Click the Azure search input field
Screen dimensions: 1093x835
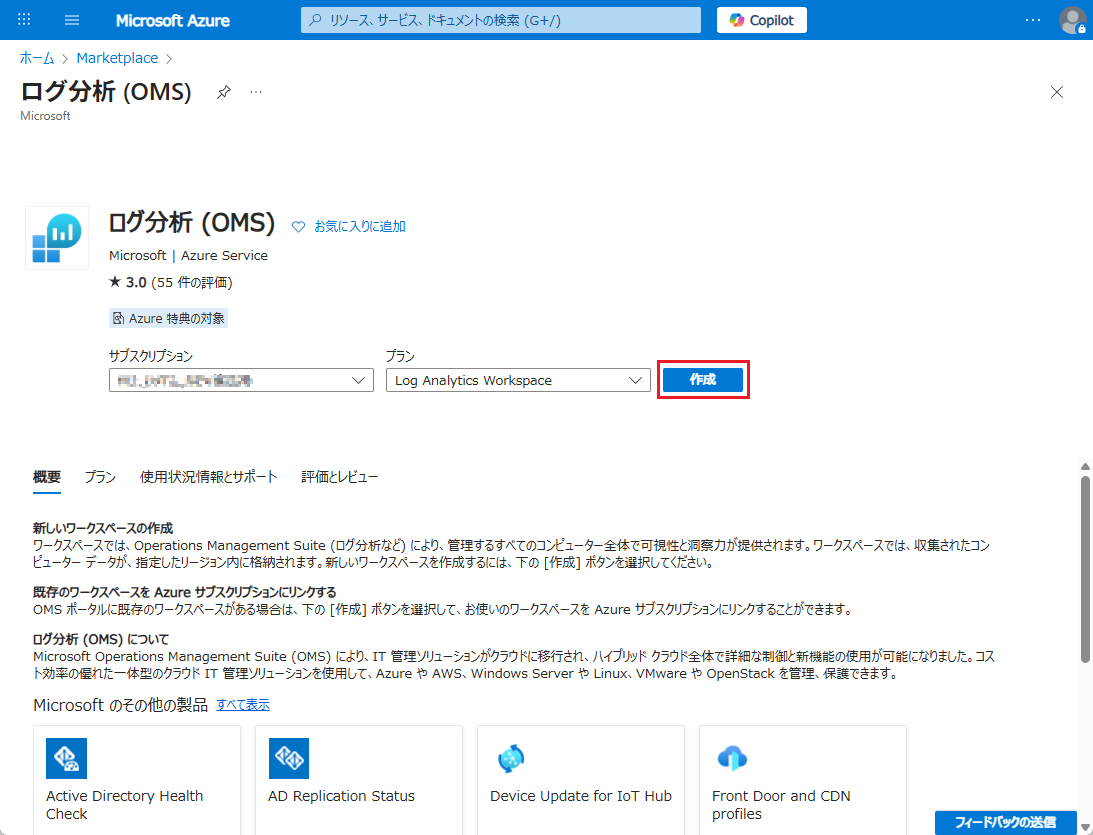click(x=500, y=20)
